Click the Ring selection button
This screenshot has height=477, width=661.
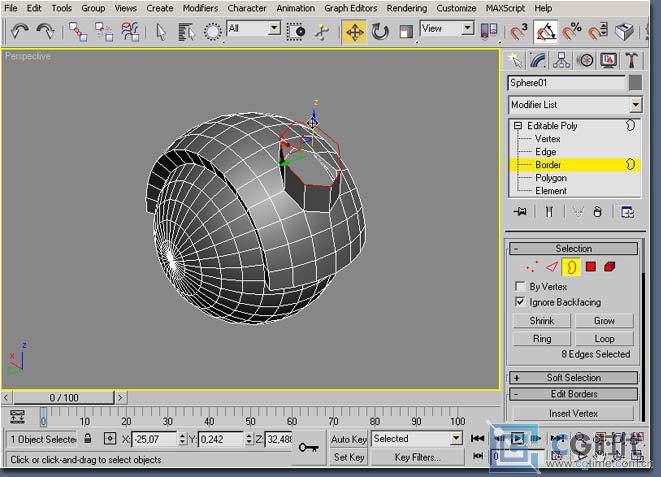pos(542,338)
